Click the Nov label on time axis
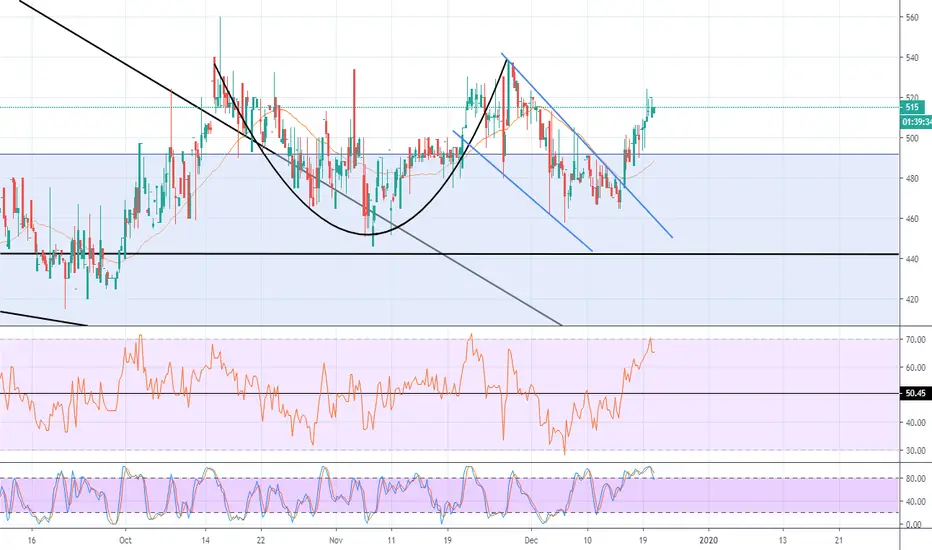This screenshot has height=550, width=932. pos(336,540)
